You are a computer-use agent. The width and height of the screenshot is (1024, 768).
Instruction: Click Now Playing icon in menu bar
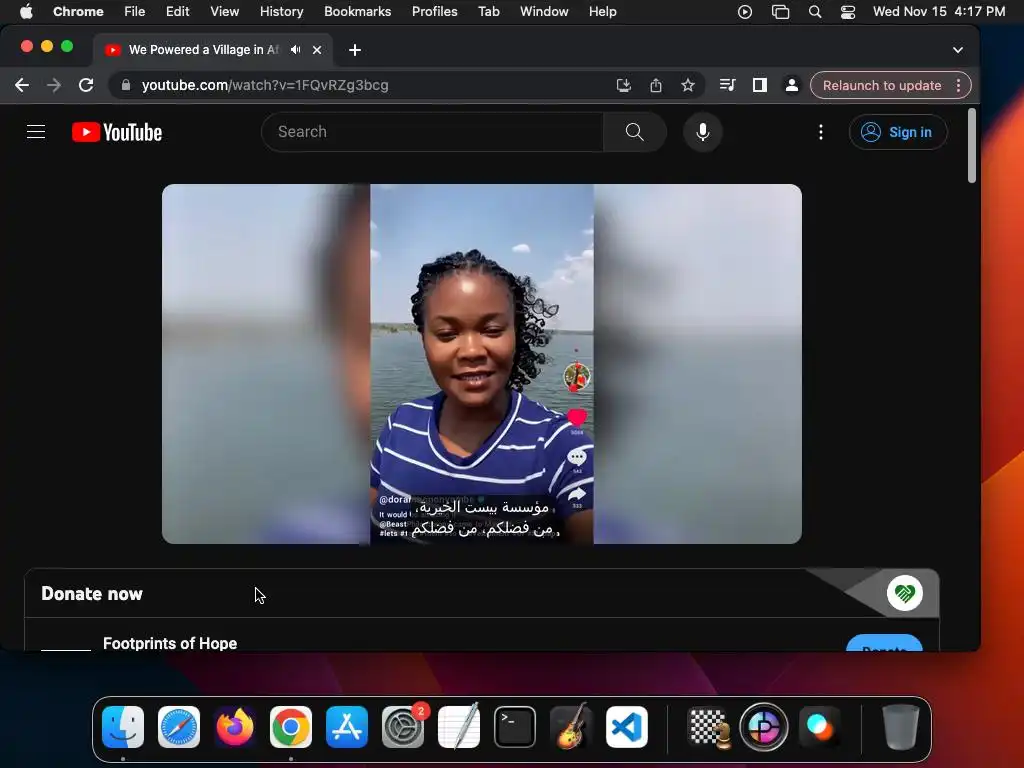coord(744,12)
